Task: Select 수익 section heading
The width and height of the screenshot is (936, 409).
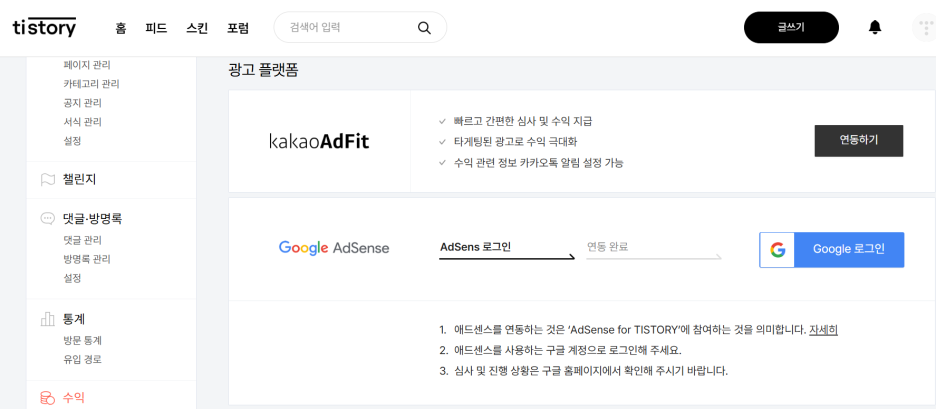Action: [74, 397]
